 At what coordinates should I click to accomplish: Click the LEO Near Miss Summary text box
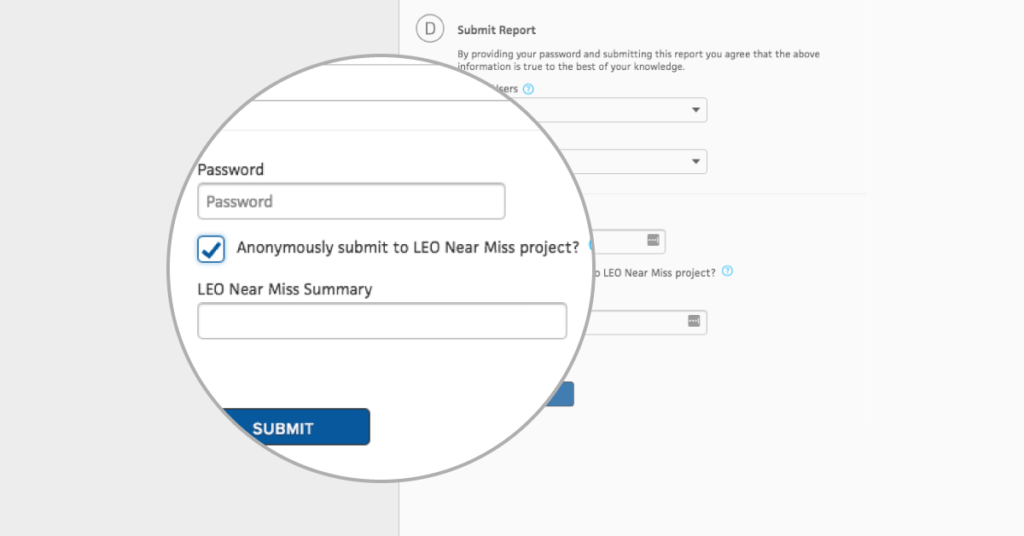point(382,321)
